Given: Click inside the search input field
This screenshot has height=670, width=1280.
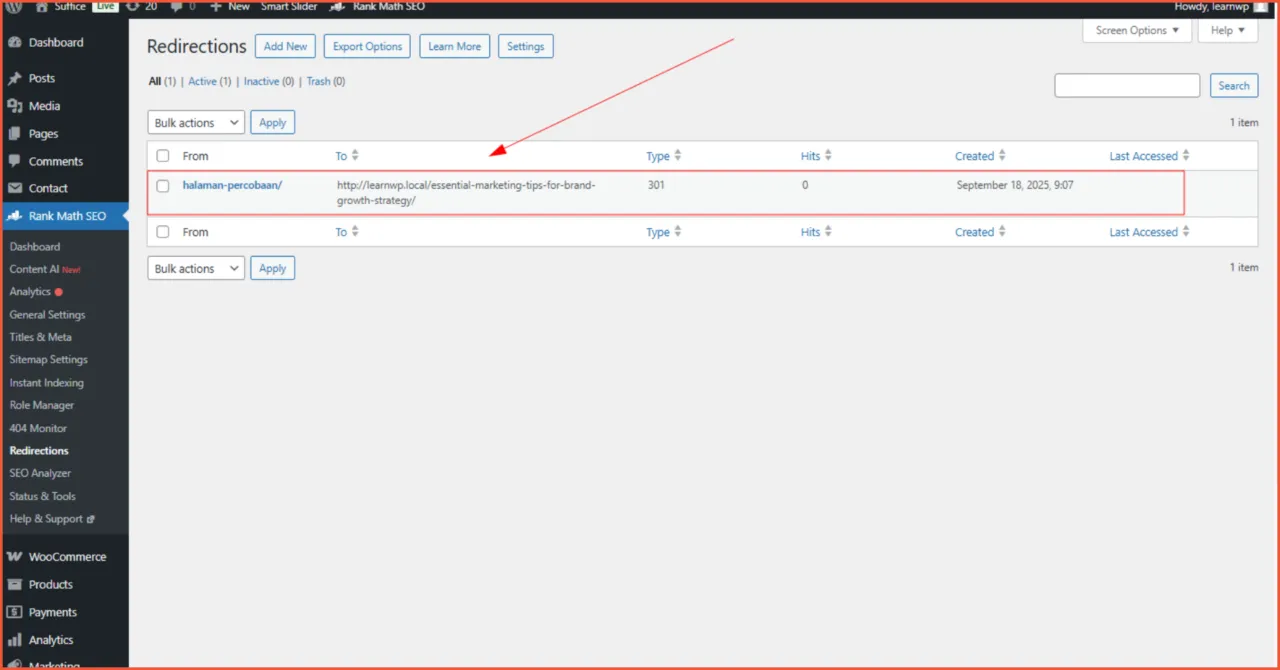Looking at the screenshot, I should (x=1127, y=85).
